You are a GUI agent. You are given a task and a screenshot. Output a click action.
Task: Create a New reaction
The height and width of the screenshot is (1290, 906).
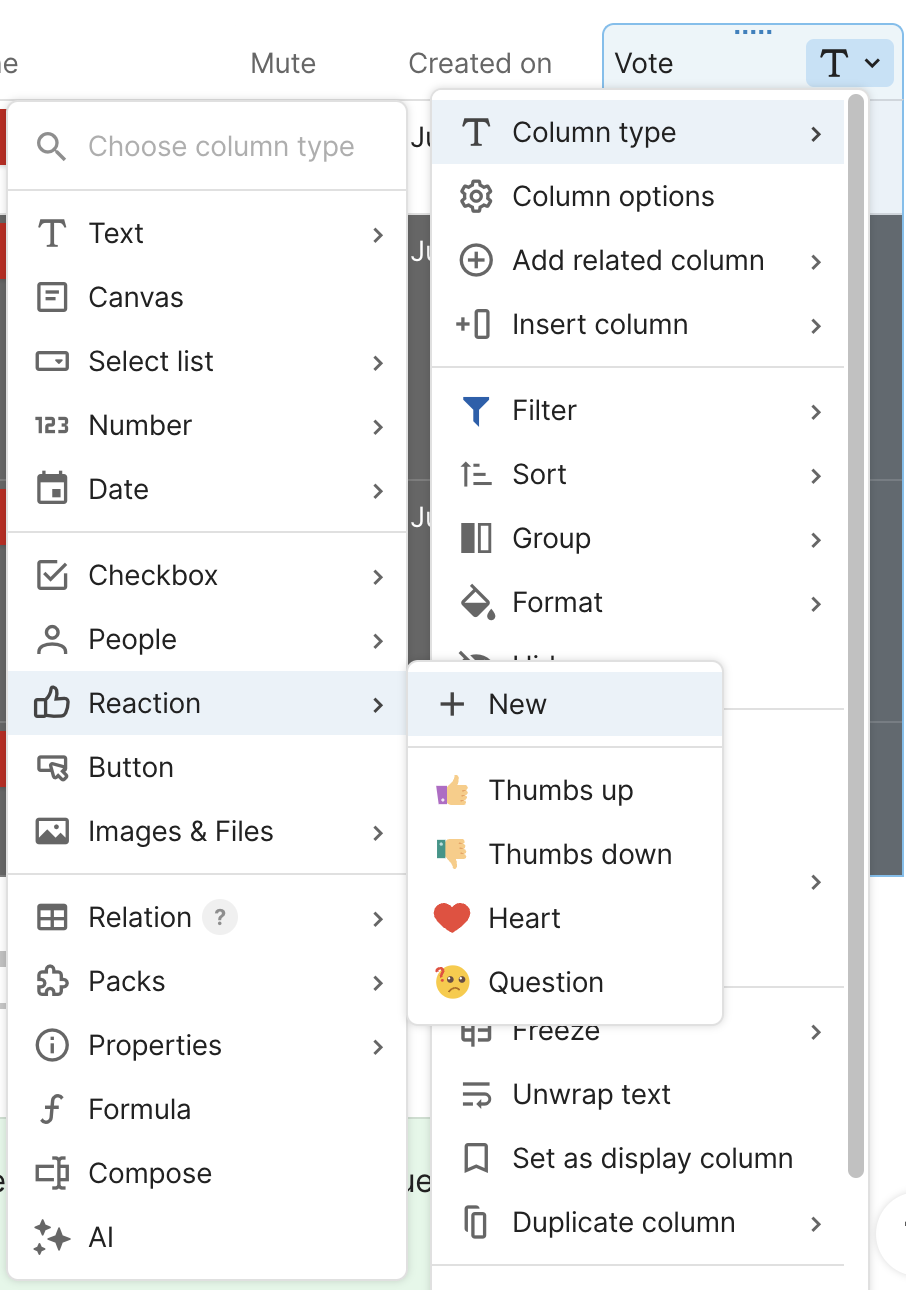tap(517, 704)
